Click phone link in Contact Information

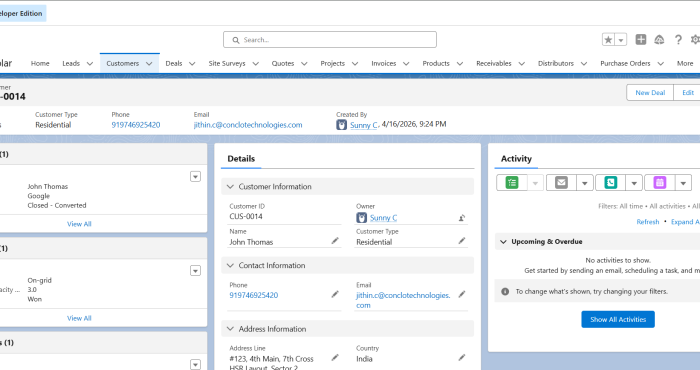click(254, 295)
